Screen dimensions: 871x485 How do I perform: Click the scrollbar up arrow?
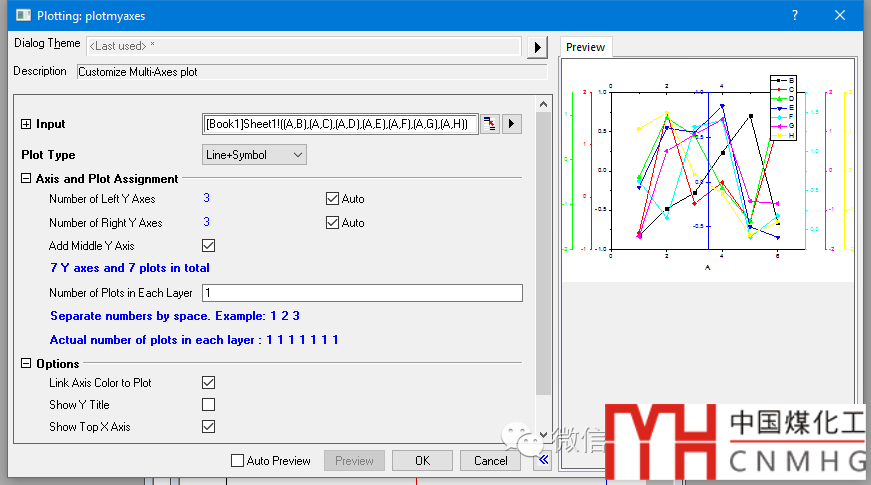click(543, 104)
